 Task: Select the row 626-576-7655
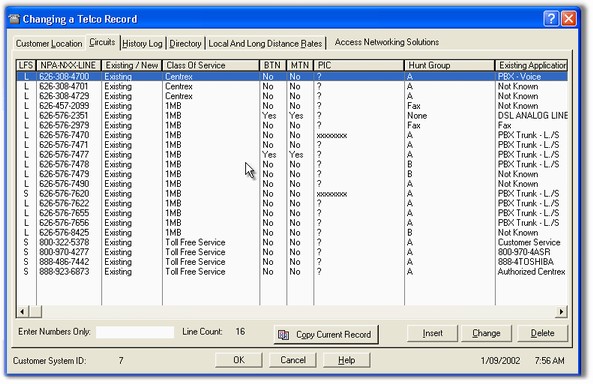(x=292, y=213)
